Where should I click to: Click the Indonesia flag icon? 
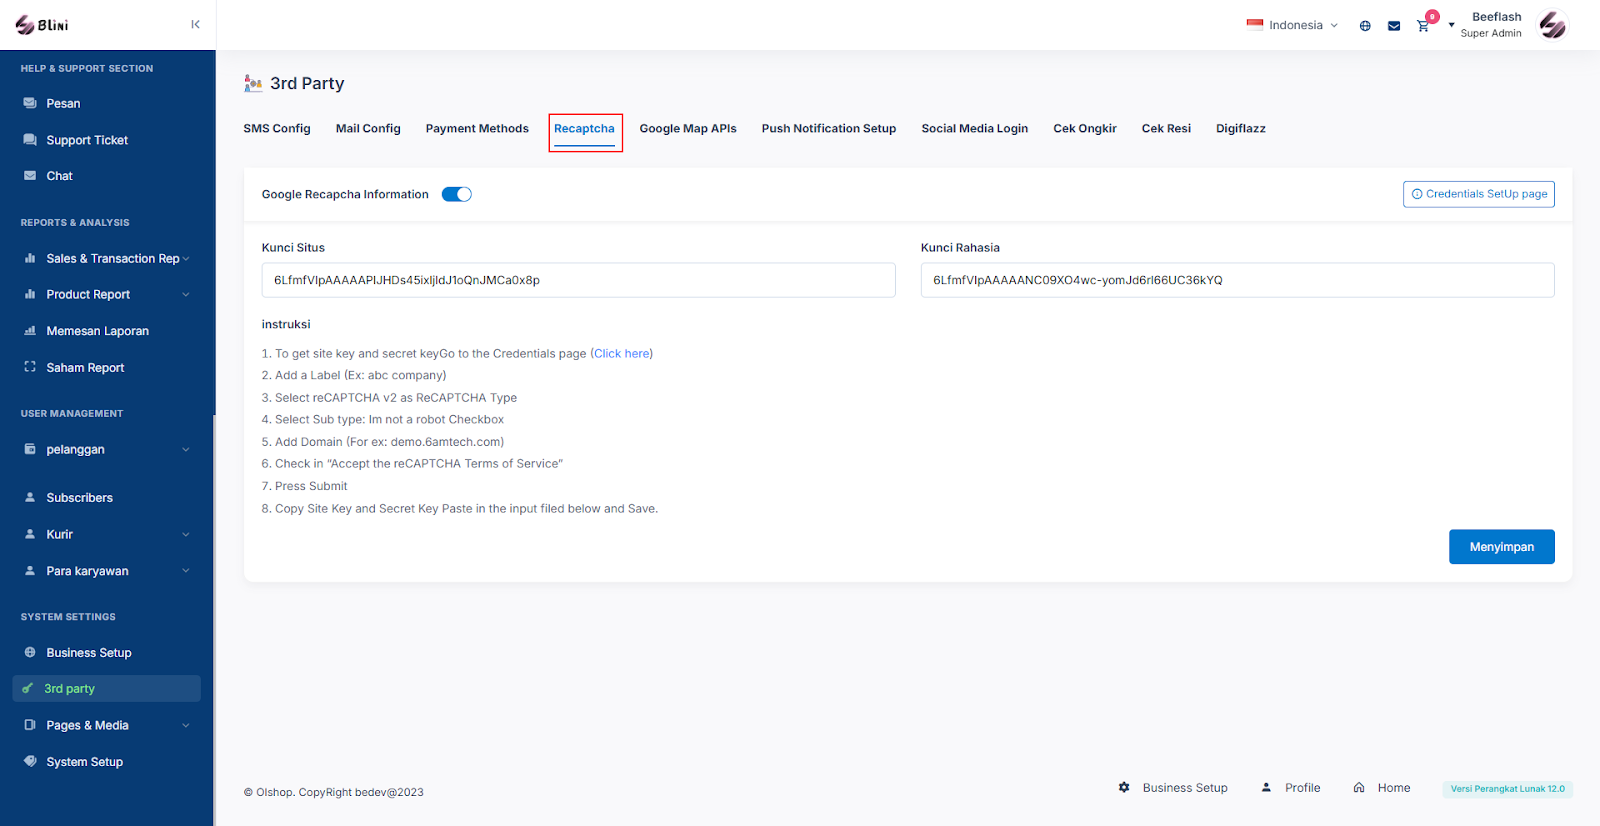1255,25
